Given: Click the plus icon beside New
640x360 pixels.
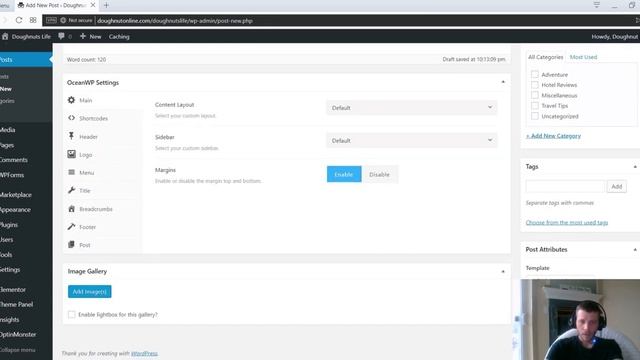Looking at the screenshot, I should pyautogui.click(x=83, y=36).
